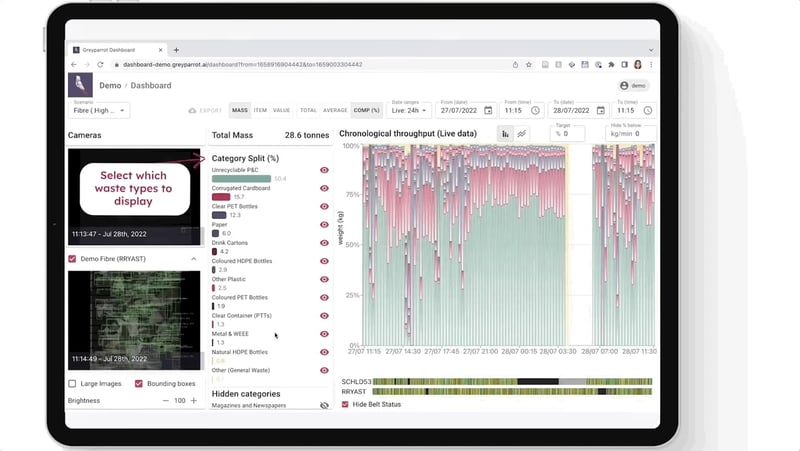
Task: Open the To date calendar icon
Action: click(x=601, y=110)
